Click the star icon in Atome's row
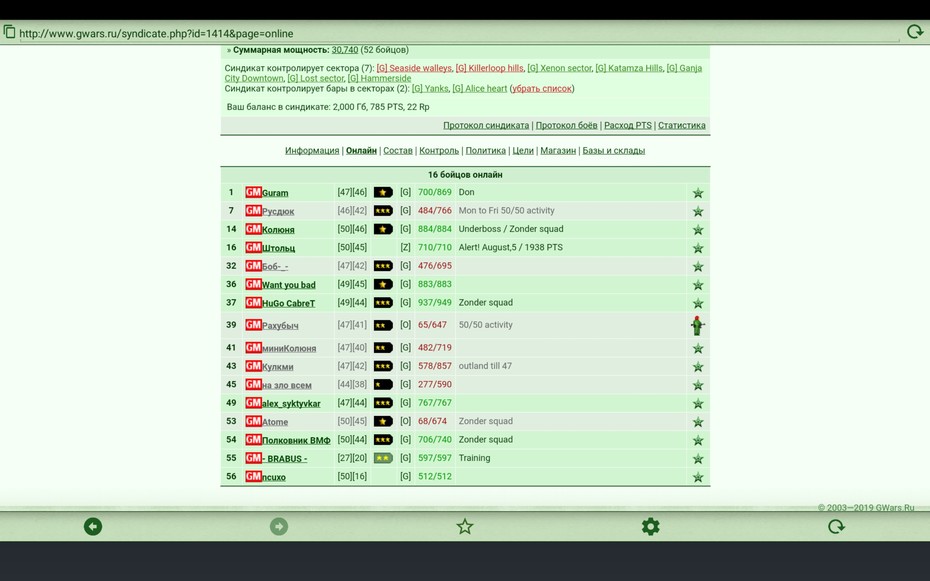Image resolution: width=930 pixels, height=581 pixels. [x=698, y=422]
